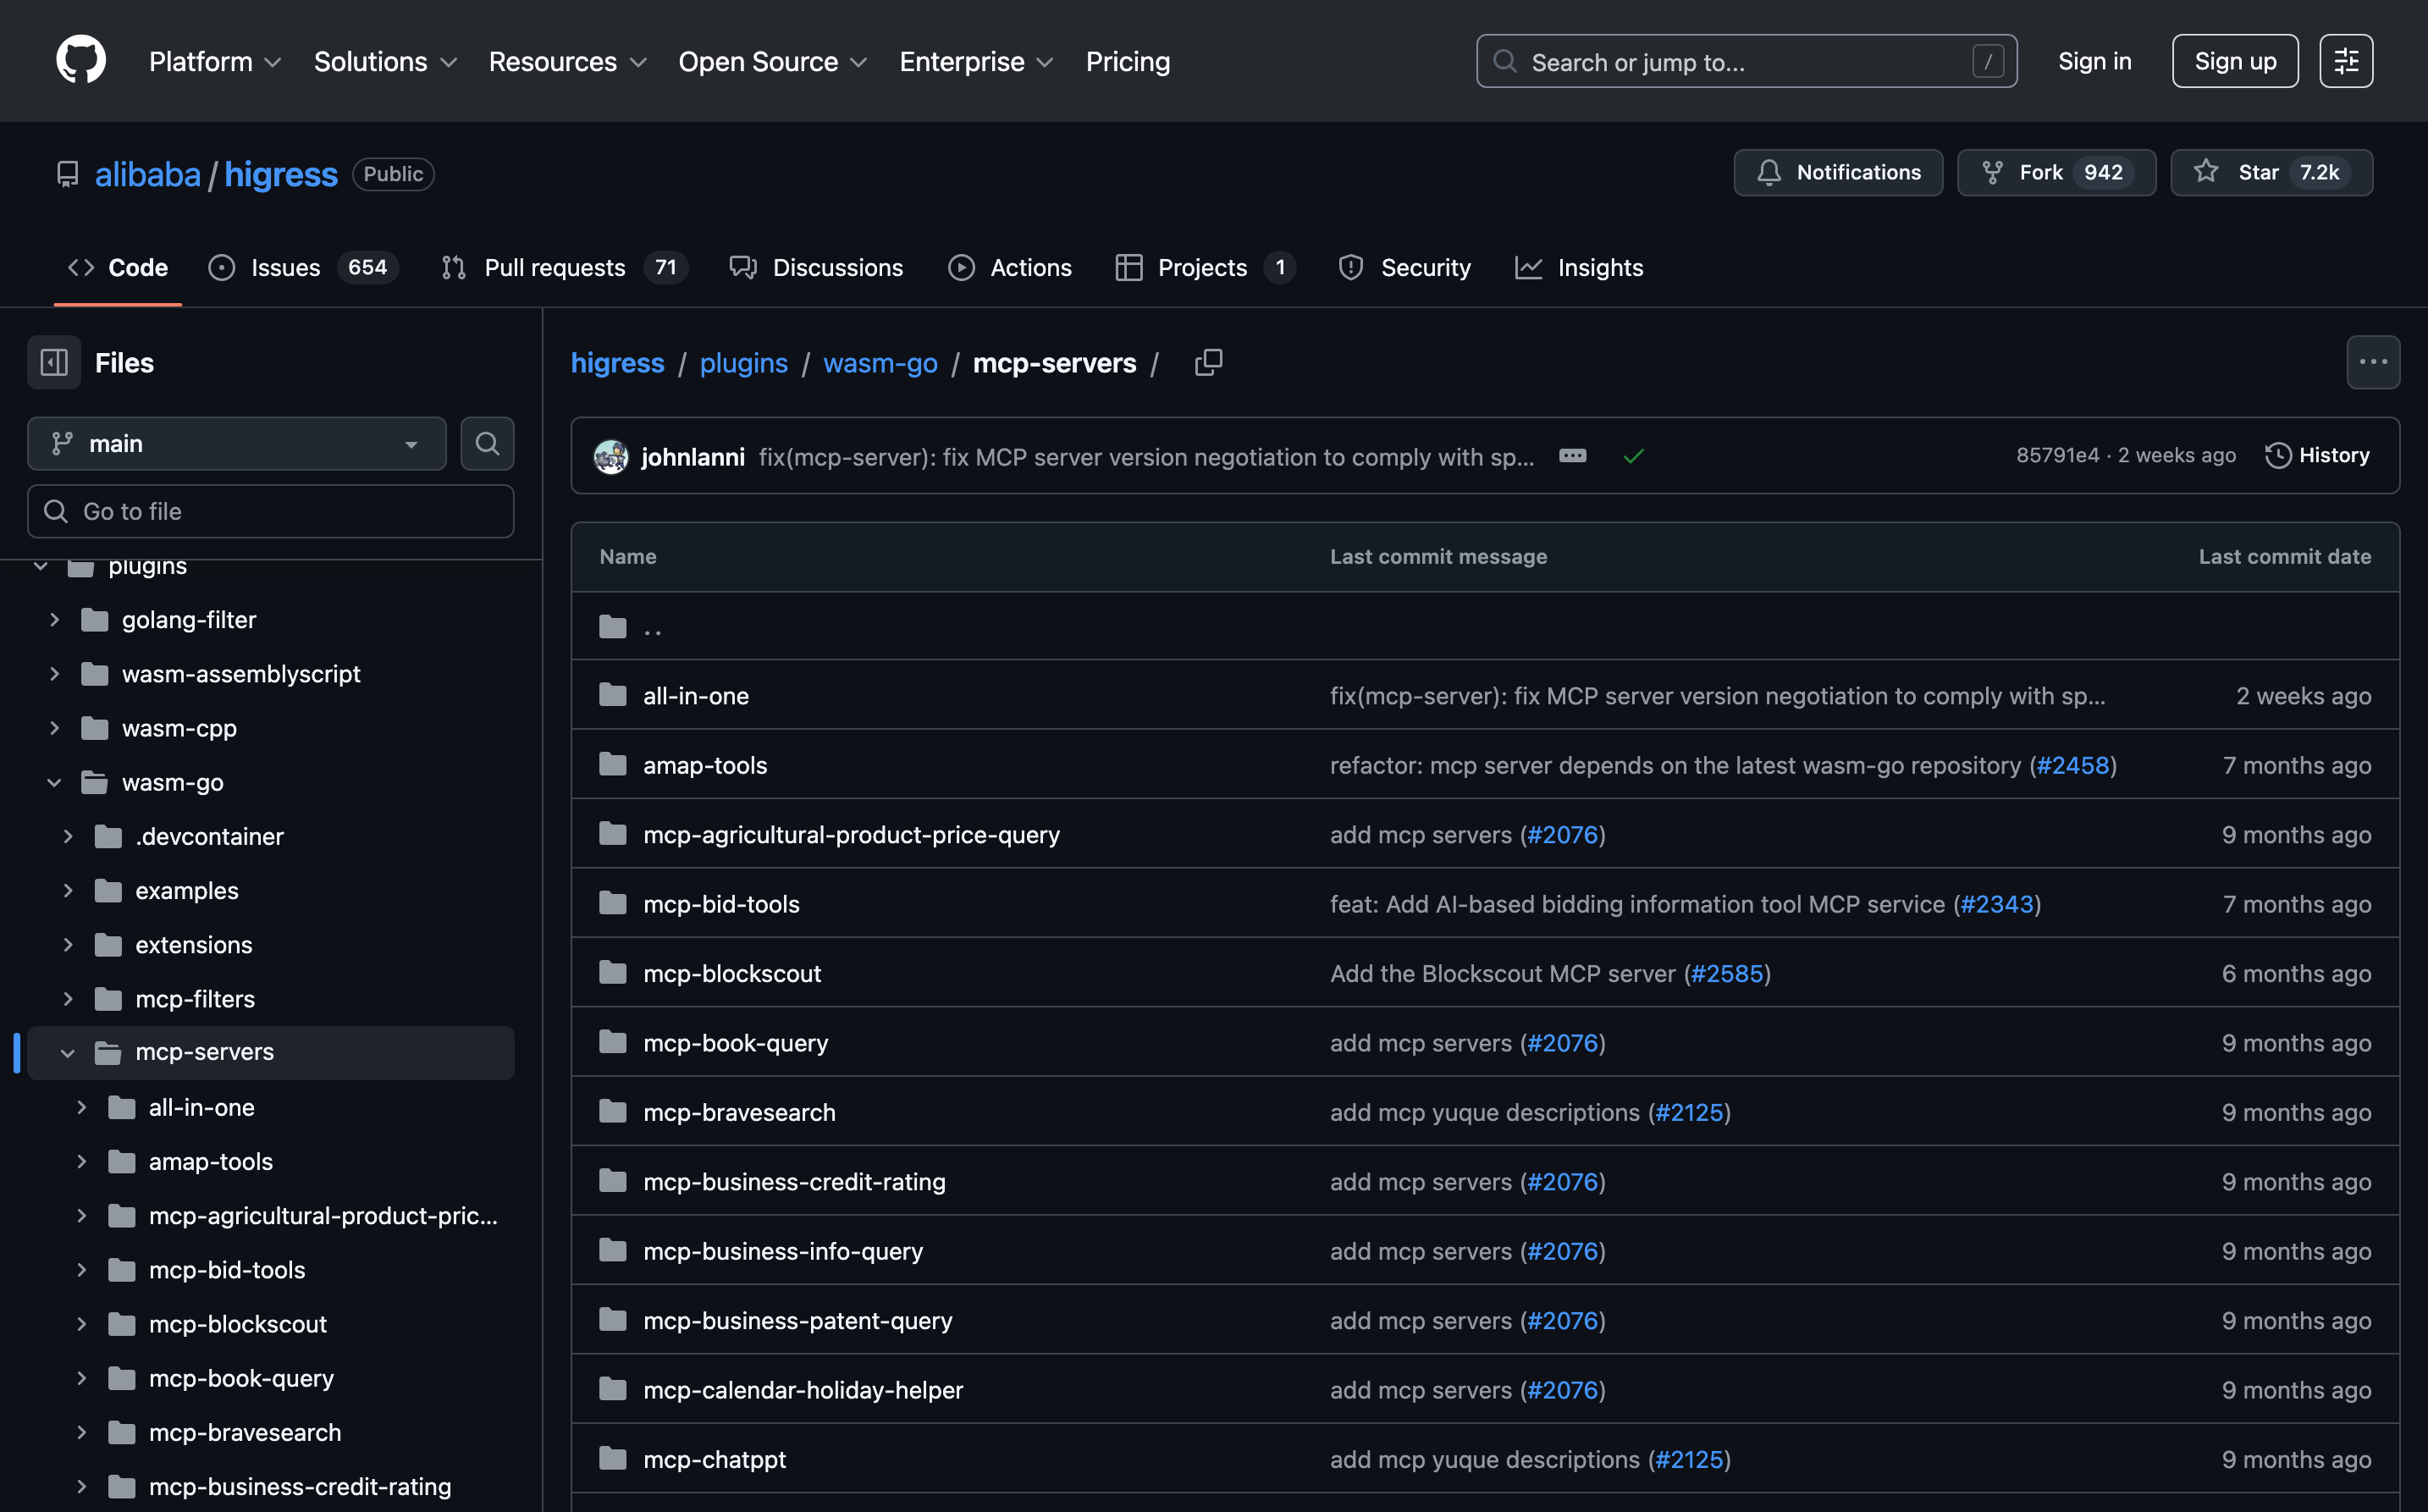
Task: Collapse the mcp-servers tree folder
Action: click(x=68, y=1052)
